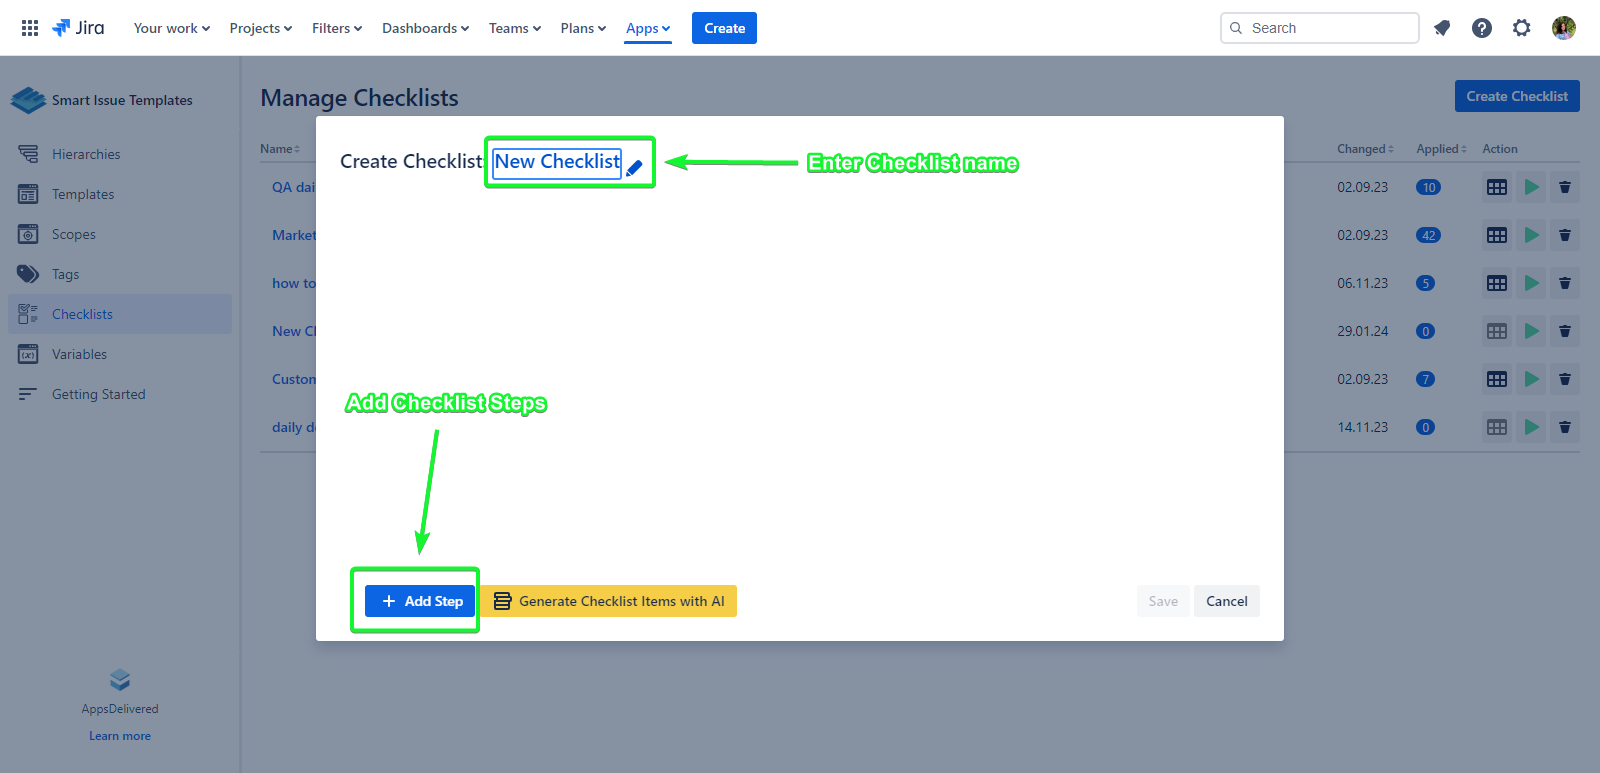This screenshot has width=1600, height=773.
Task: Click Generate Checklist Items with AI
Action: click(609, 601)
